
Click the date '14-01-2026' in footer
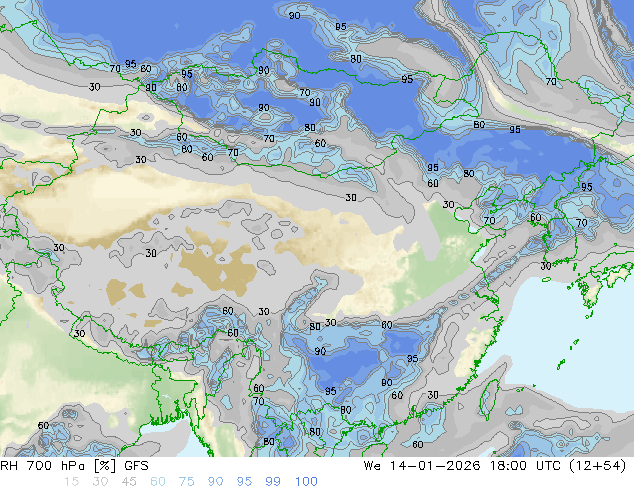point(435,466)
